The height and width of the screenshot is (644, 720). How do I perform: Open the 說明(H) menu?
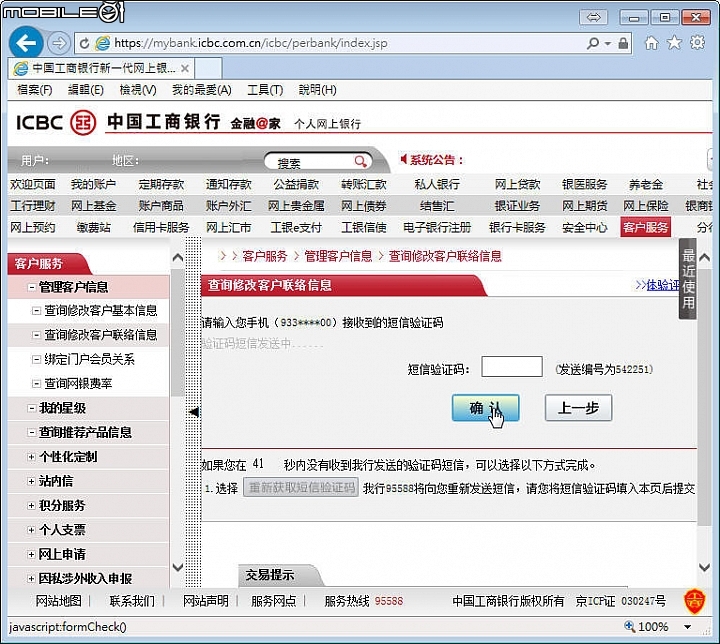point(317,90)
